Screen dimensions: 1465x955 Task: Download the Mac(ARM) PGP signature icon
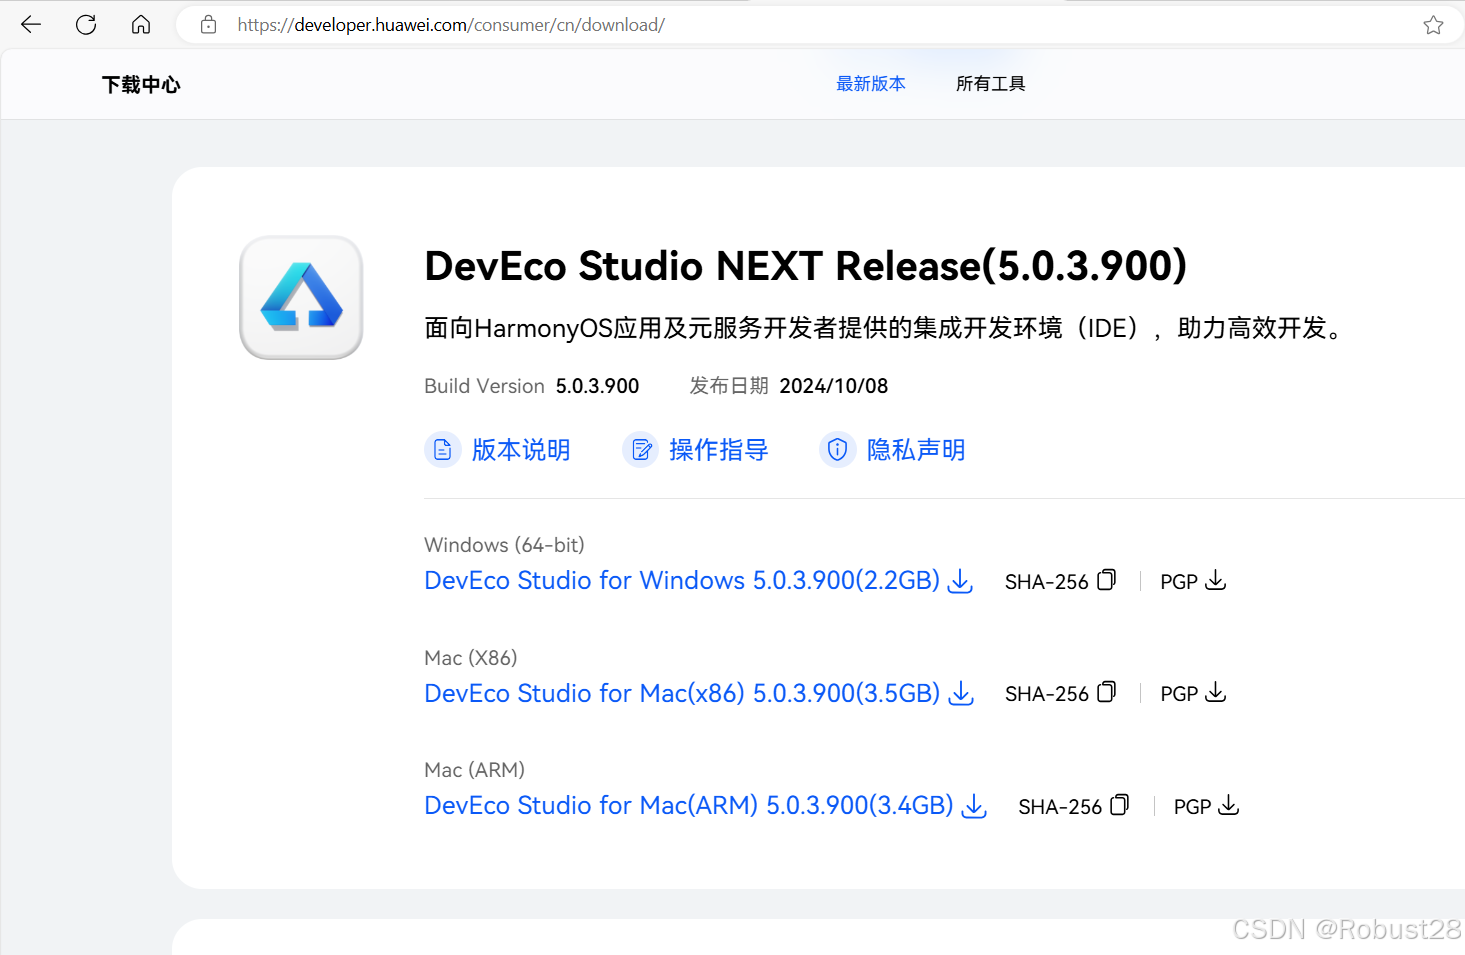point(1229,805)
